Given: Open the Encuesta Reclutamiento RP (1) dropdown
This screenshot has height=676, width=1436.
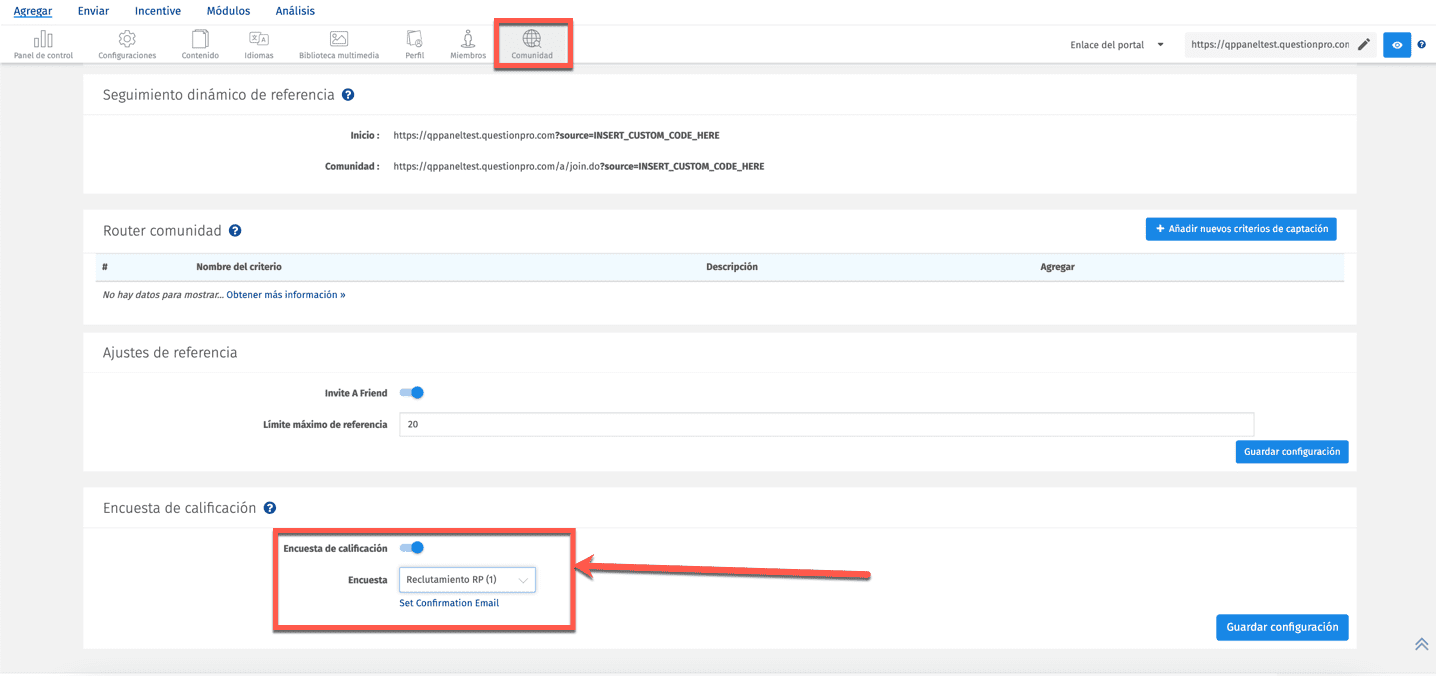Looking at the screenshot, I should point(467,580).
